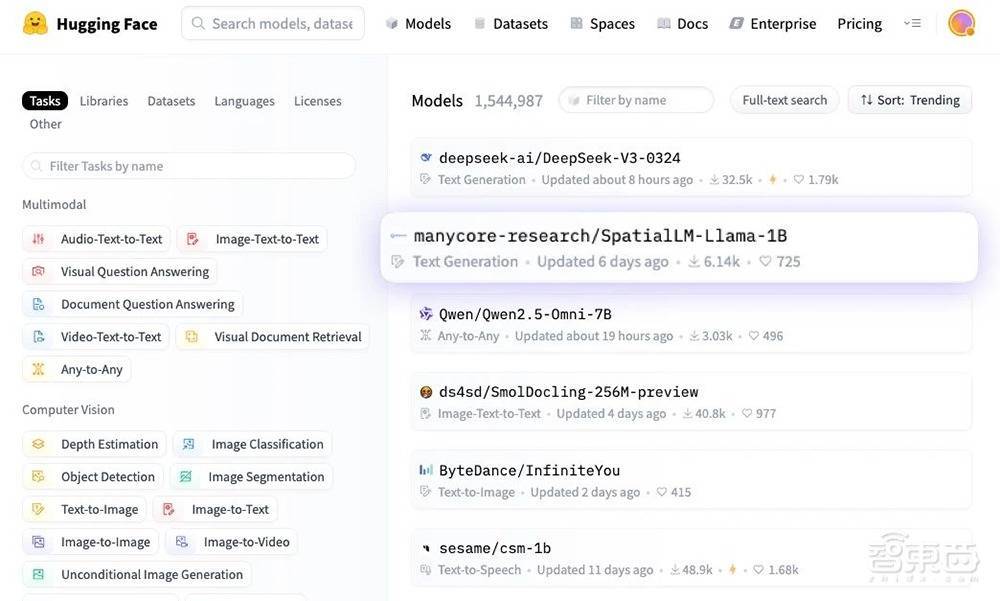Click the heart icon on DeepSeek-V3-0324
This screenshot has height=601, width=1000.
coord(798,180)
